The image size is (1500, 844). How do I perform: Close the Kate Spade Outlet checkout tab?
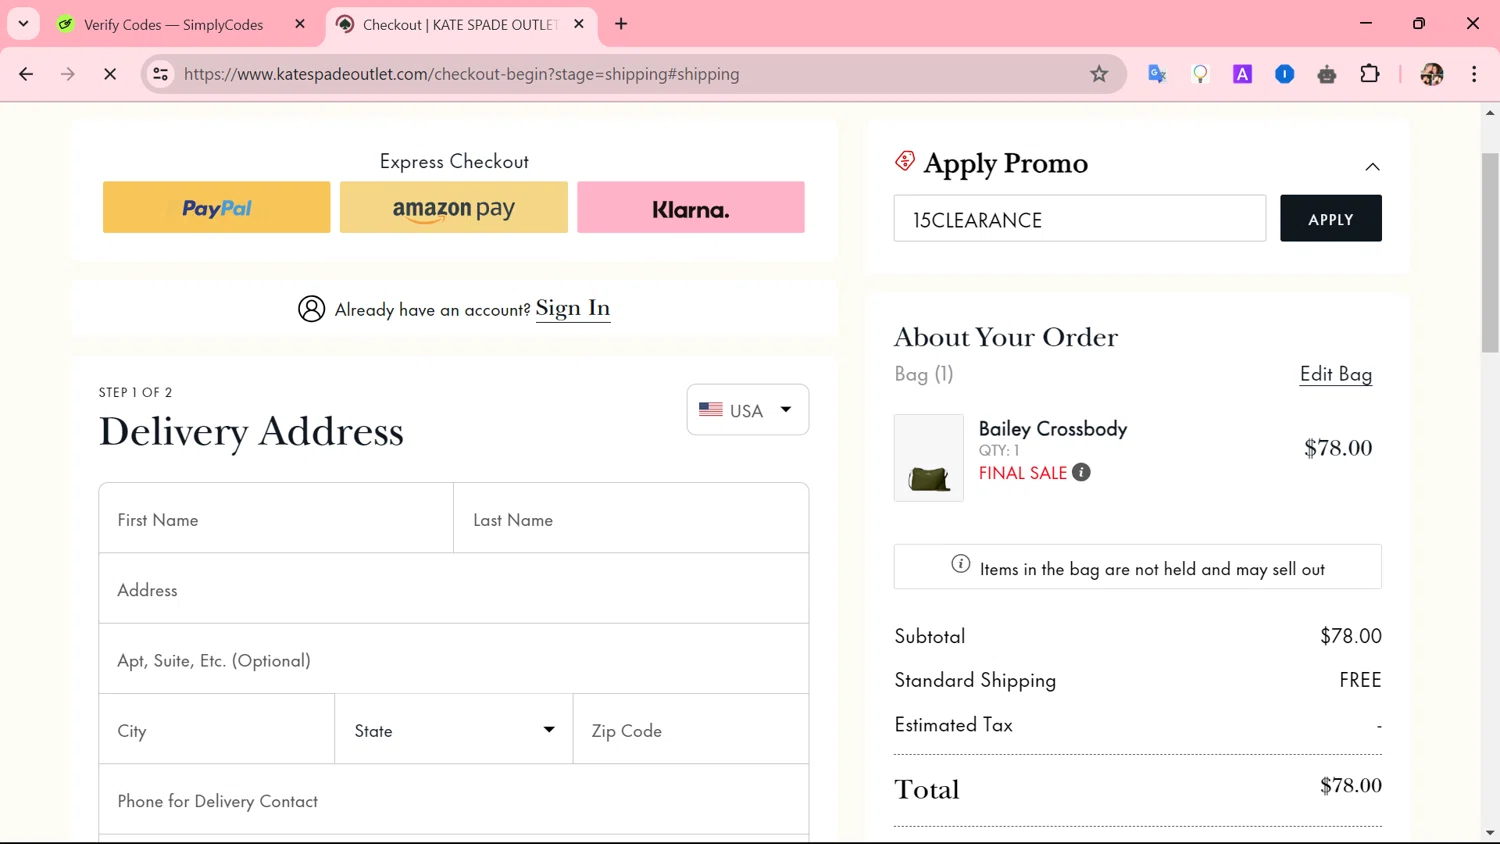click(579, 24)
